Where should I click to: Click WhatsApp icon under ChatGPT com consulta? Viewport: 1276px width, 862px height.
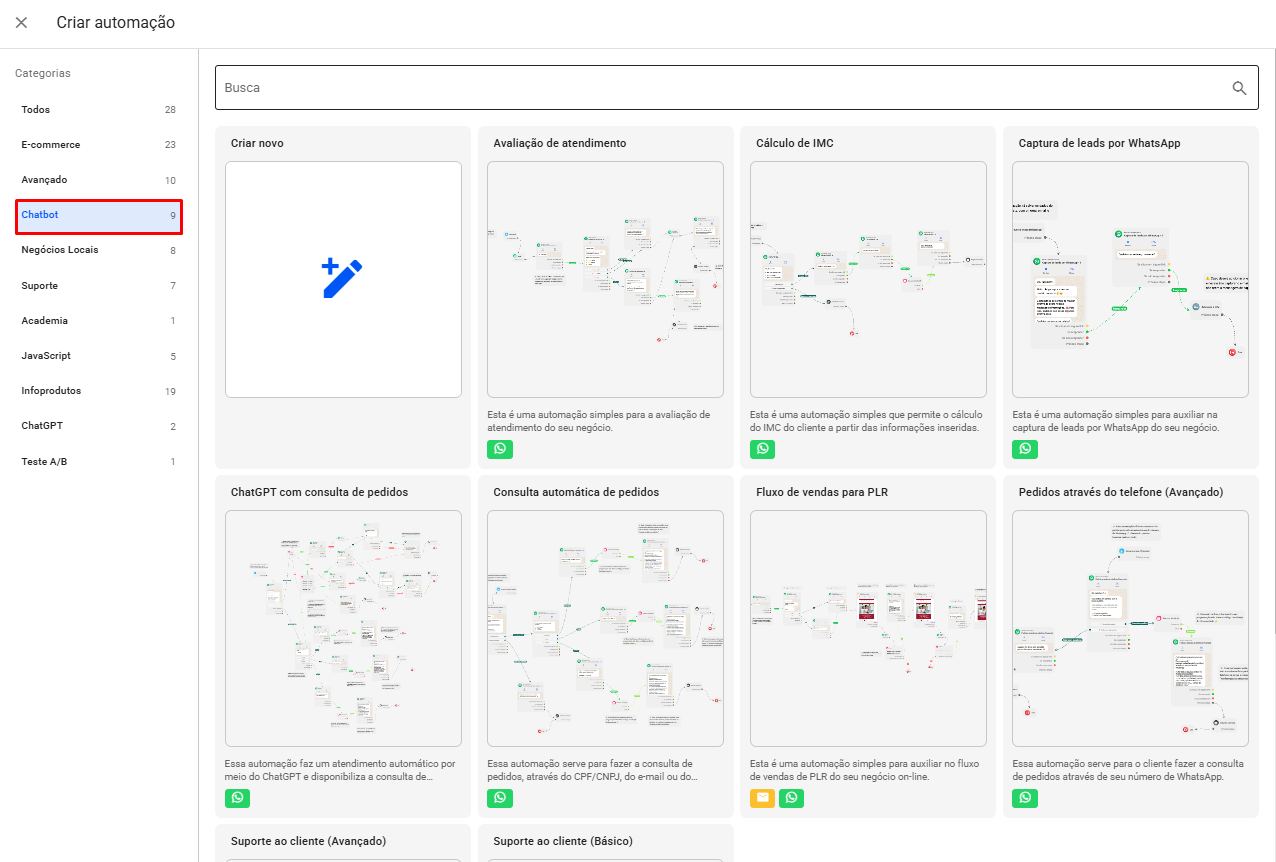pyautogui.click(x=237, y=798)
